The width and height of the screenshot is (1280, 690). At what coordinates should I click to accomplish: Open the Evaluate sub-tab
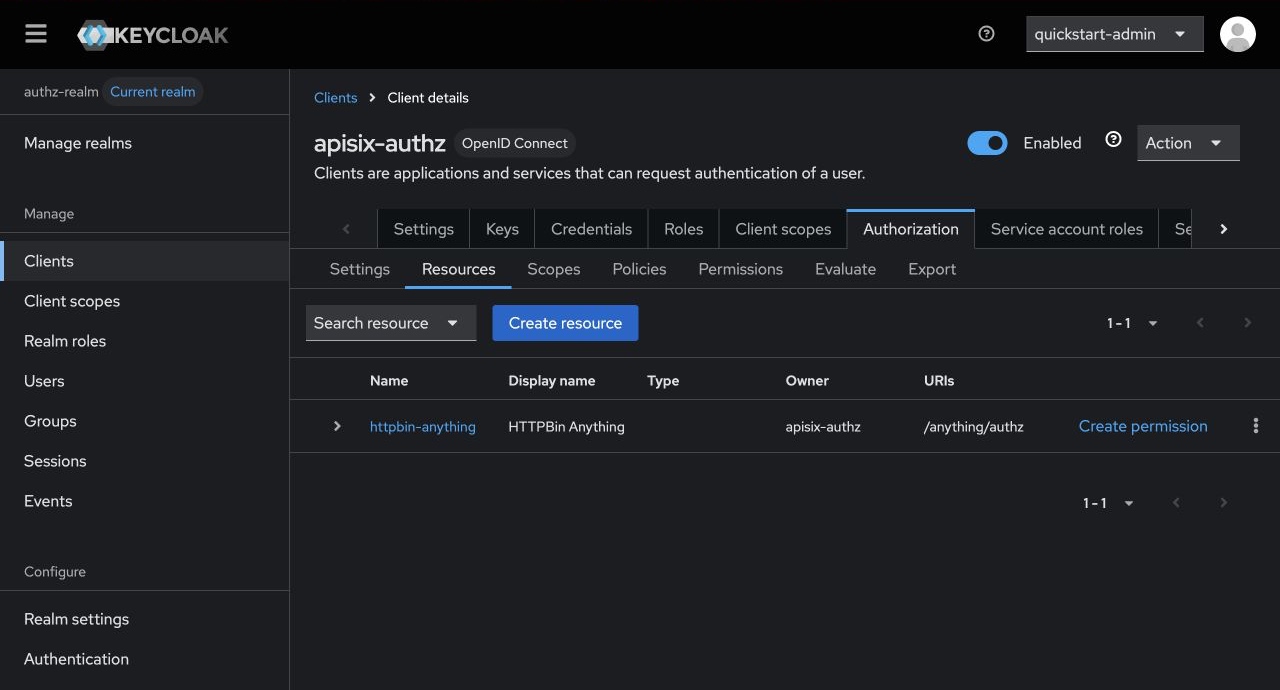click(845, 269)
